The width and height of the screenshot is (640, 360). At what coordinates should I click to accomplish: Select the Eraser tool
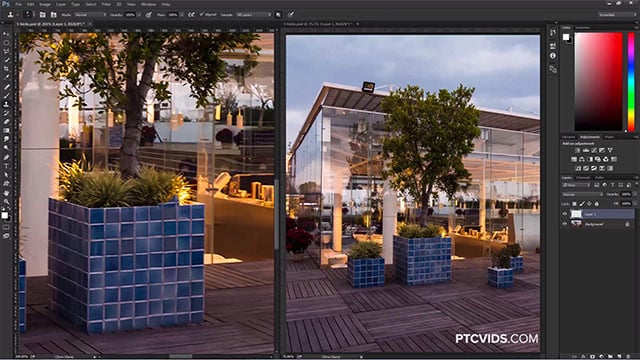tap(6, 122)
